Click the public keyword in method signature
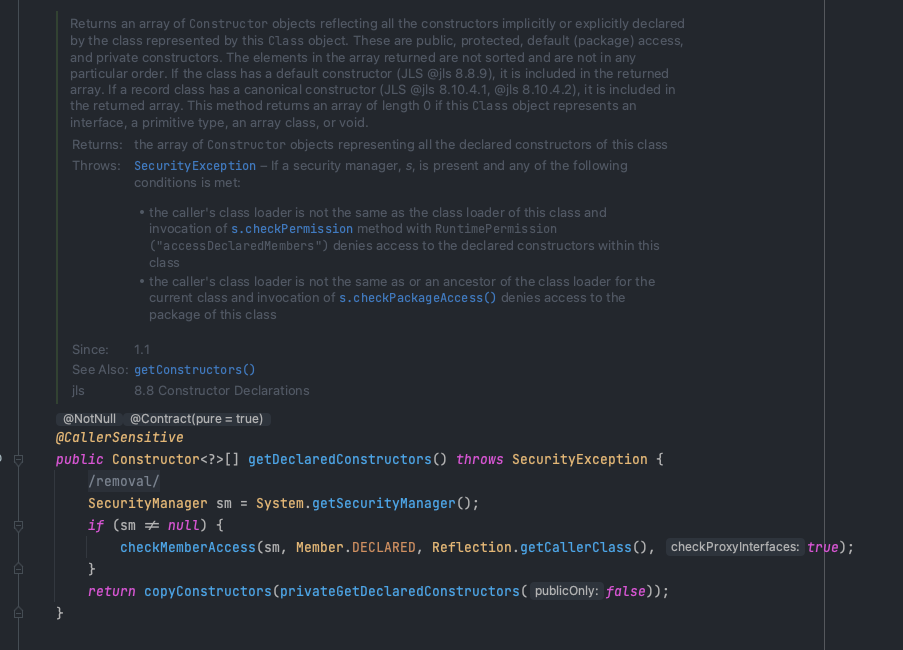This screenshot has width=903, height=650. pyautogui.click(x=79, y=459)
